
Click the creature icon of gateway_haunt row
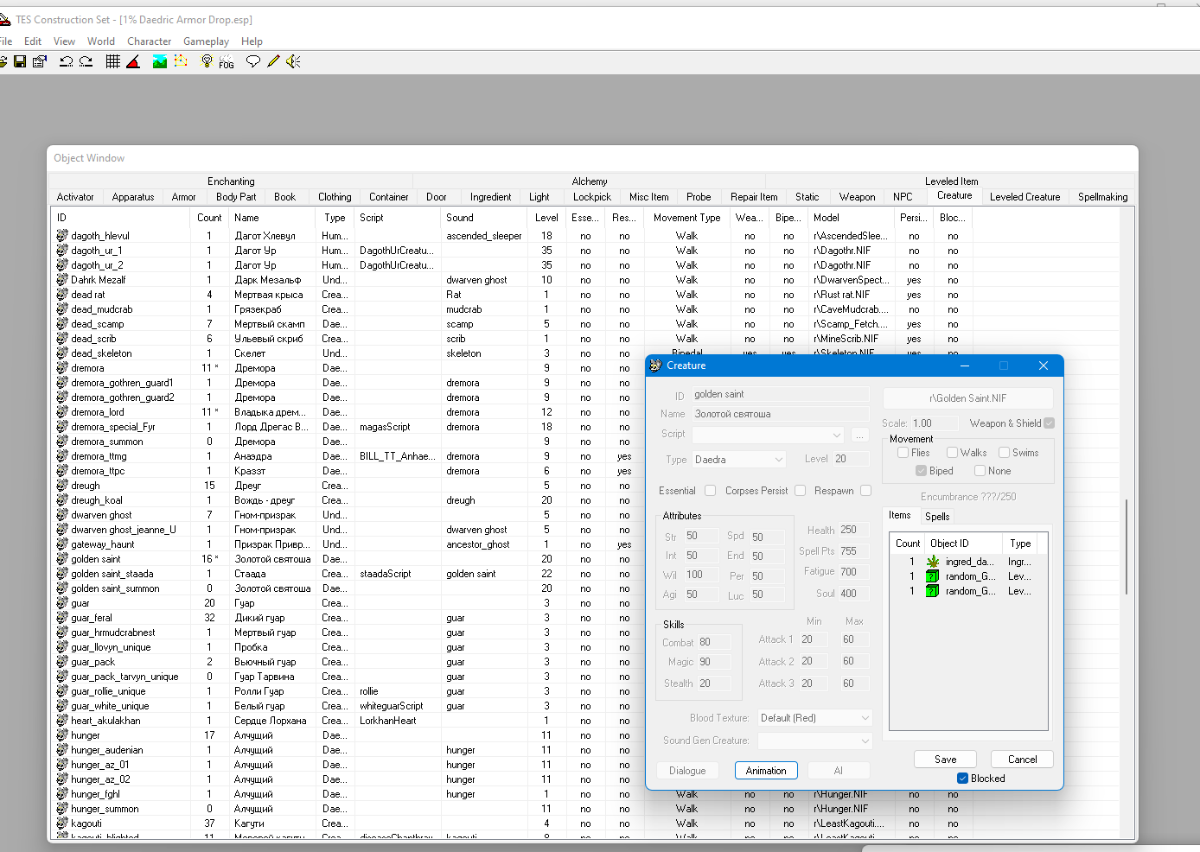(x=62, y=544)
